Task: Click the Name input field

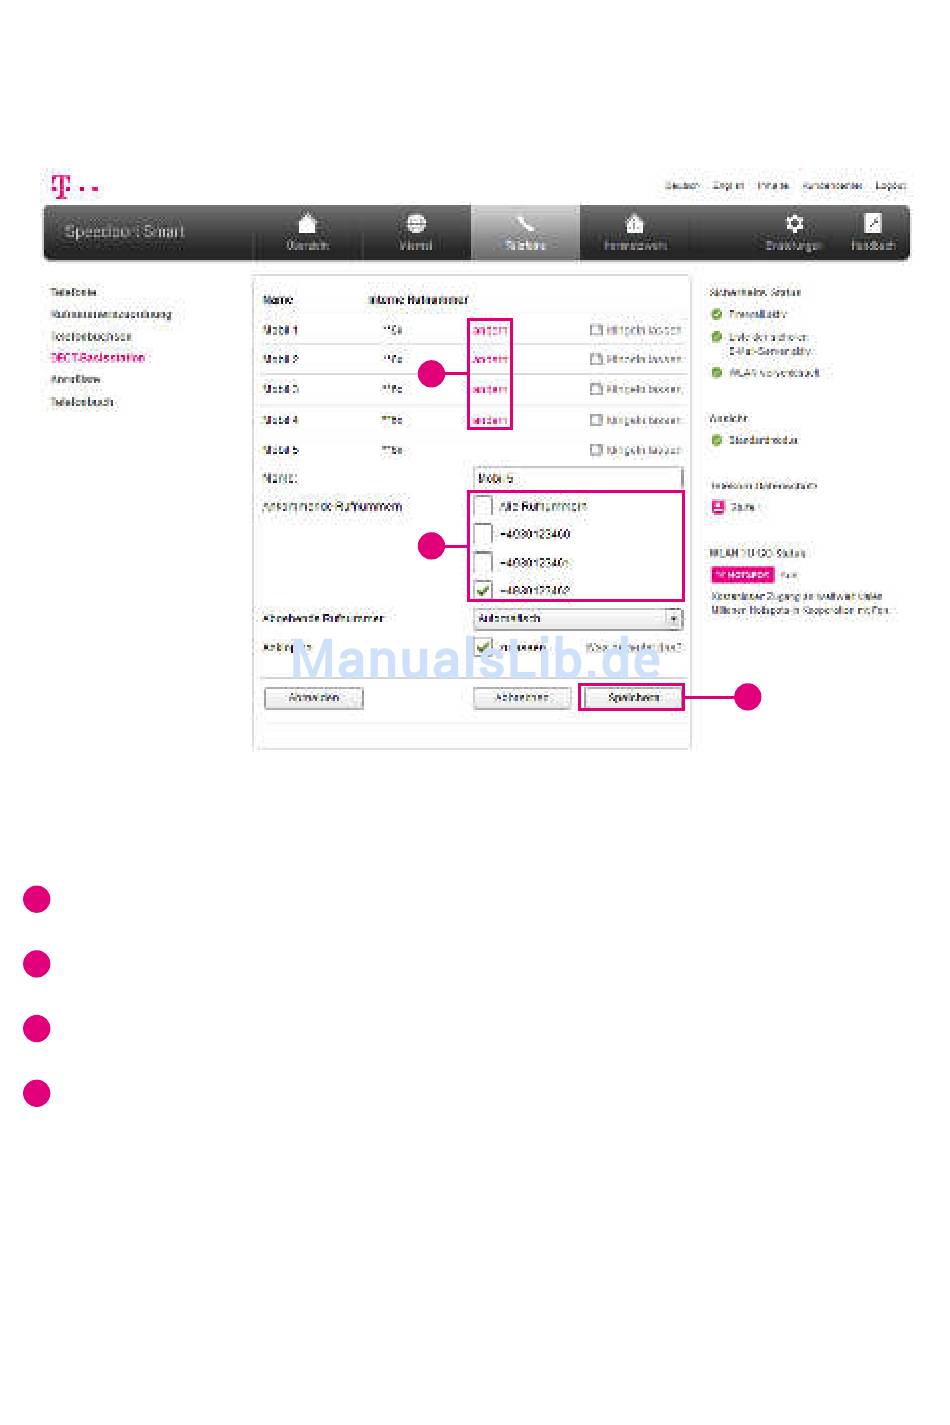Action: (x=578, y=478)
